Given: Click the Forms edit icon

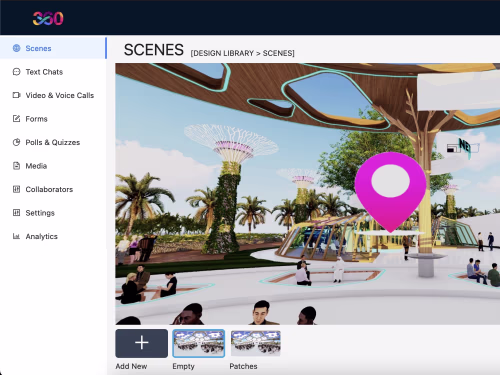Looking at the screenshot, I should [x=16, y=119].
